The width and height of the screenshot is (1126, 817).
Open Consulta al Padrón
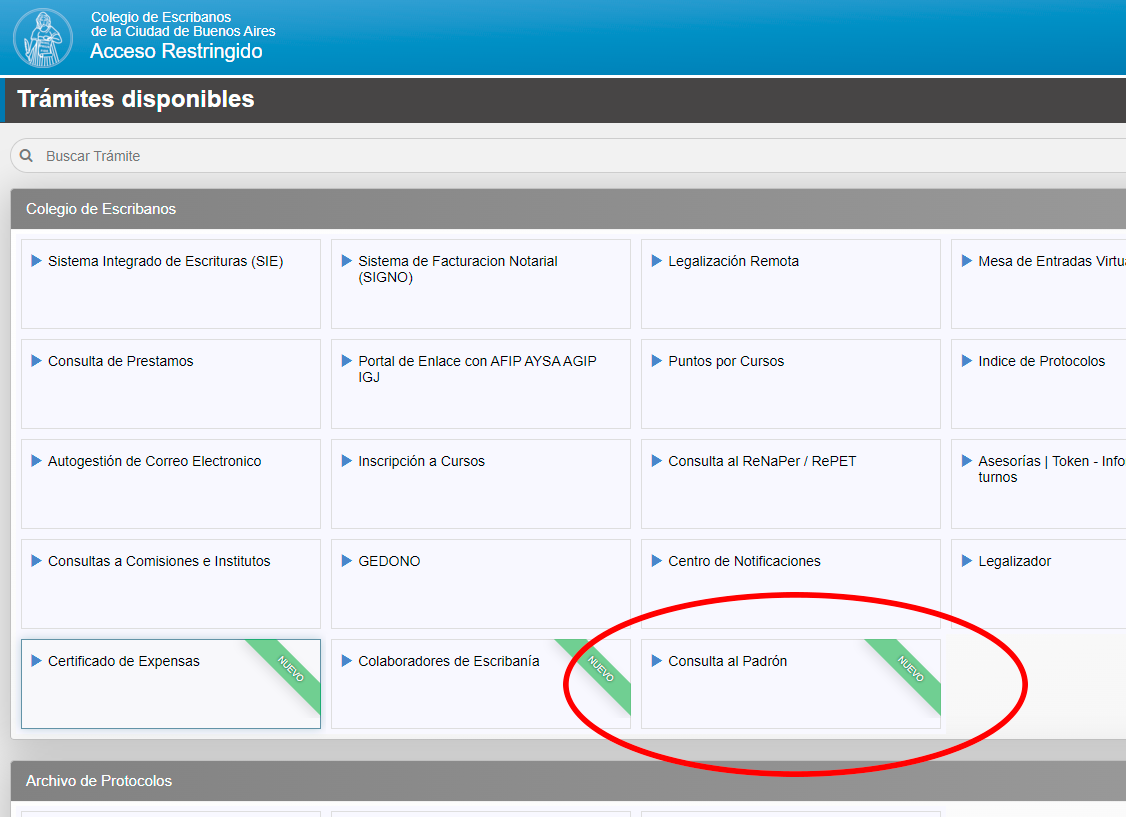[x=791, y=684]
